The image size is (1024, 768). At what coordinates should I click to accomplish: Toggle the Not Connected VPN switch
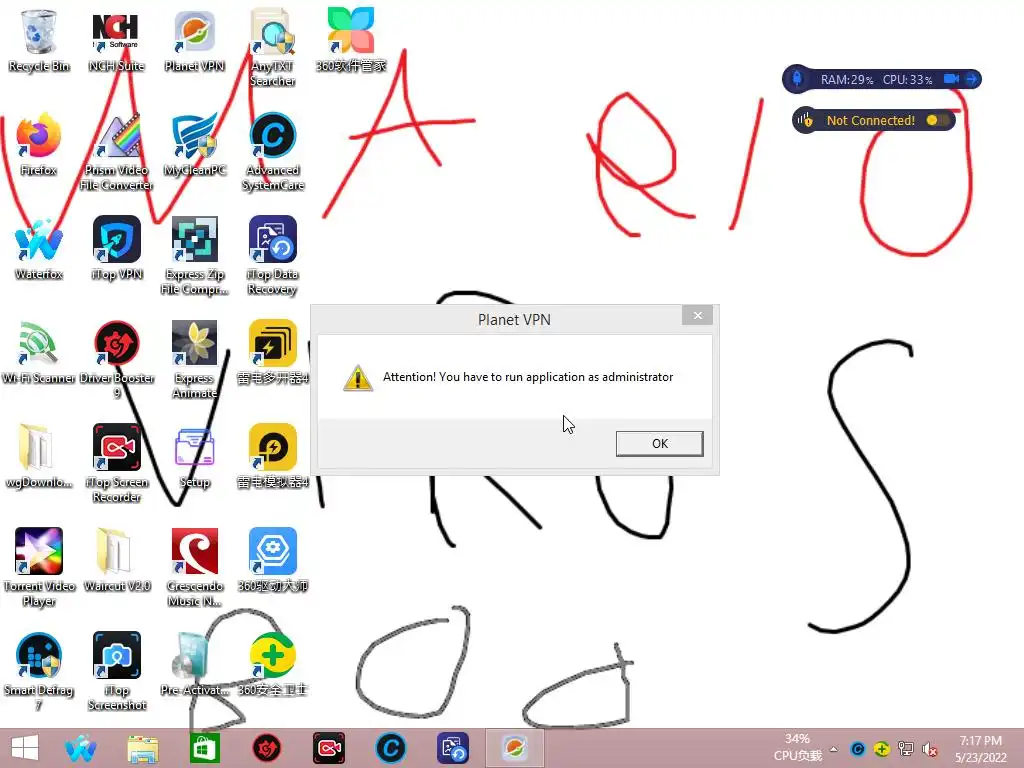point(936,120)
